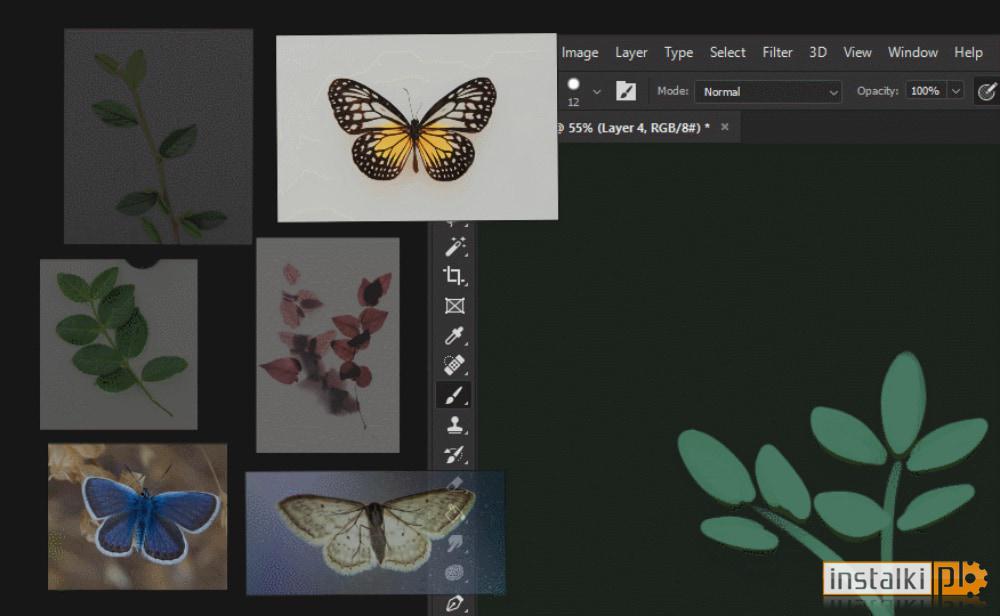This screenshot has width=1000, height=616.
Task: Toggle pressure for opacity button
Action: [x=986, y=91]
